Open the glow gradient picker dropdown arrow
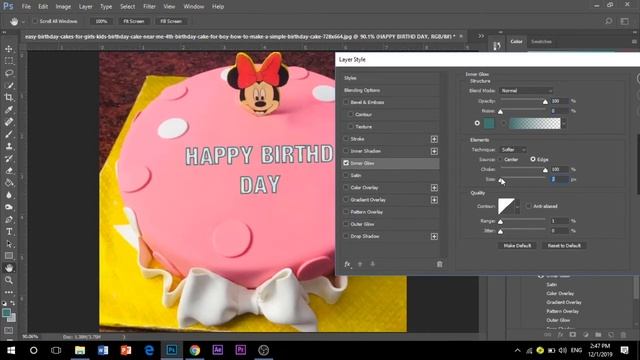 click(564, 123)
